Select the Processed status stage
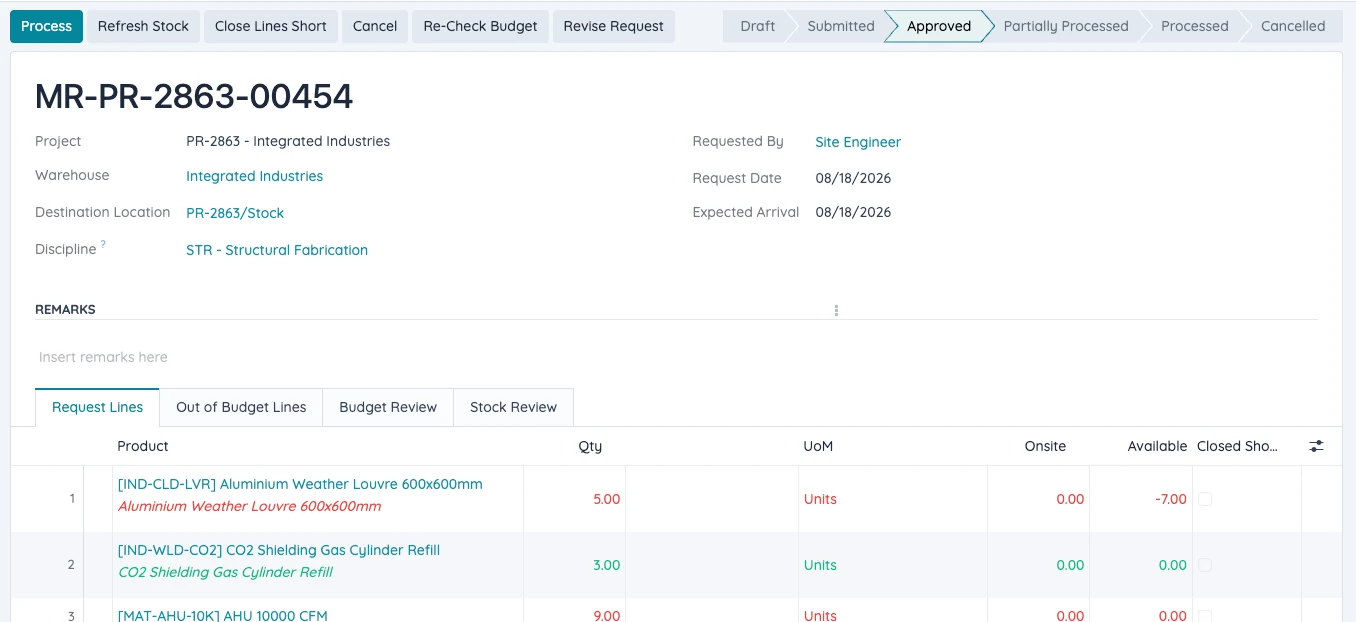 [x=1194, y=26]
